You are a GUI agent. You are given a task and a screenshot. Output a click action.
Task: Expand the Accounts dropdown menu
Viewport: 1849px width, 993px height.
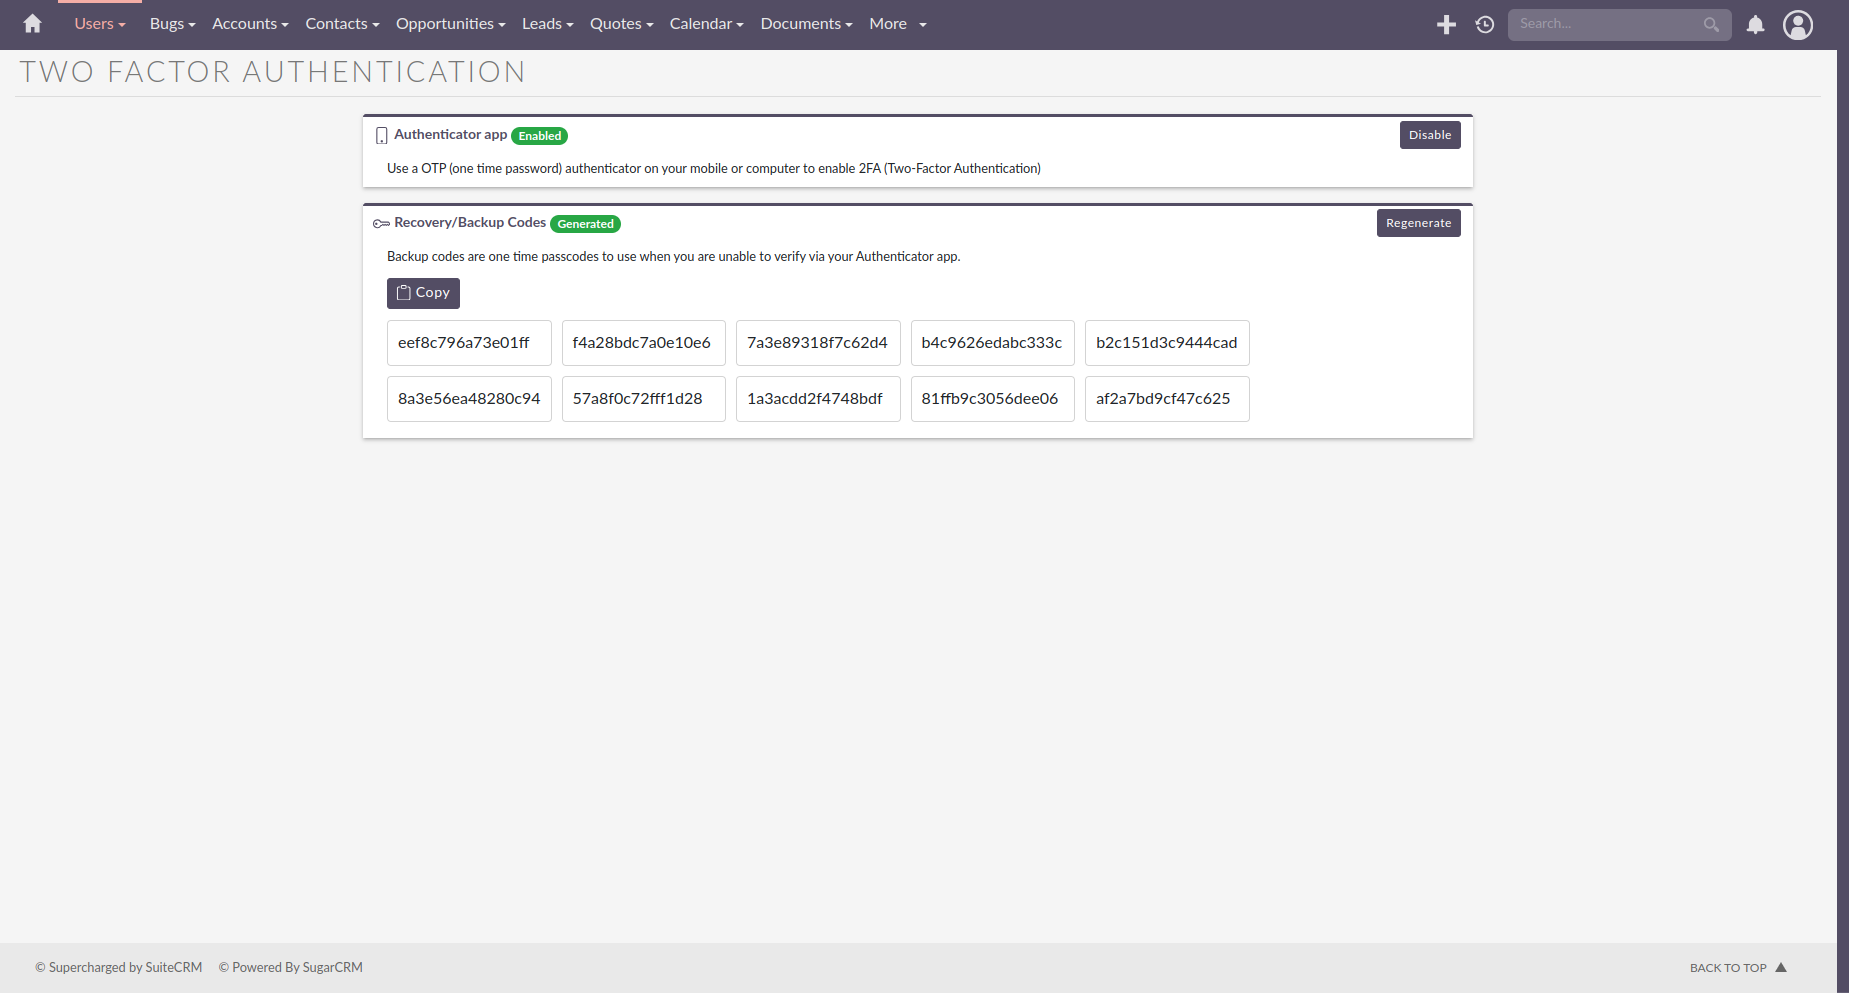(250, 24)
